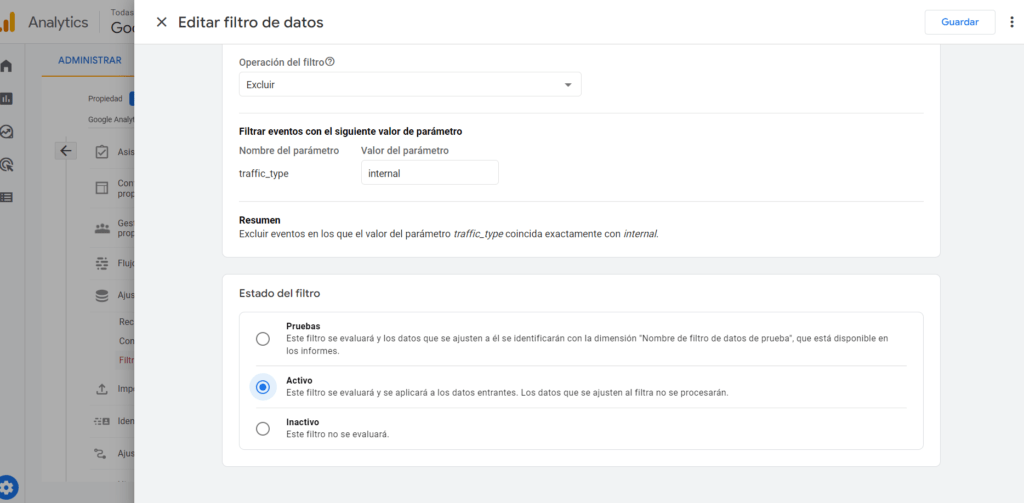Open the Setup Assistant checkbox icon

click(x=102, y=152)
